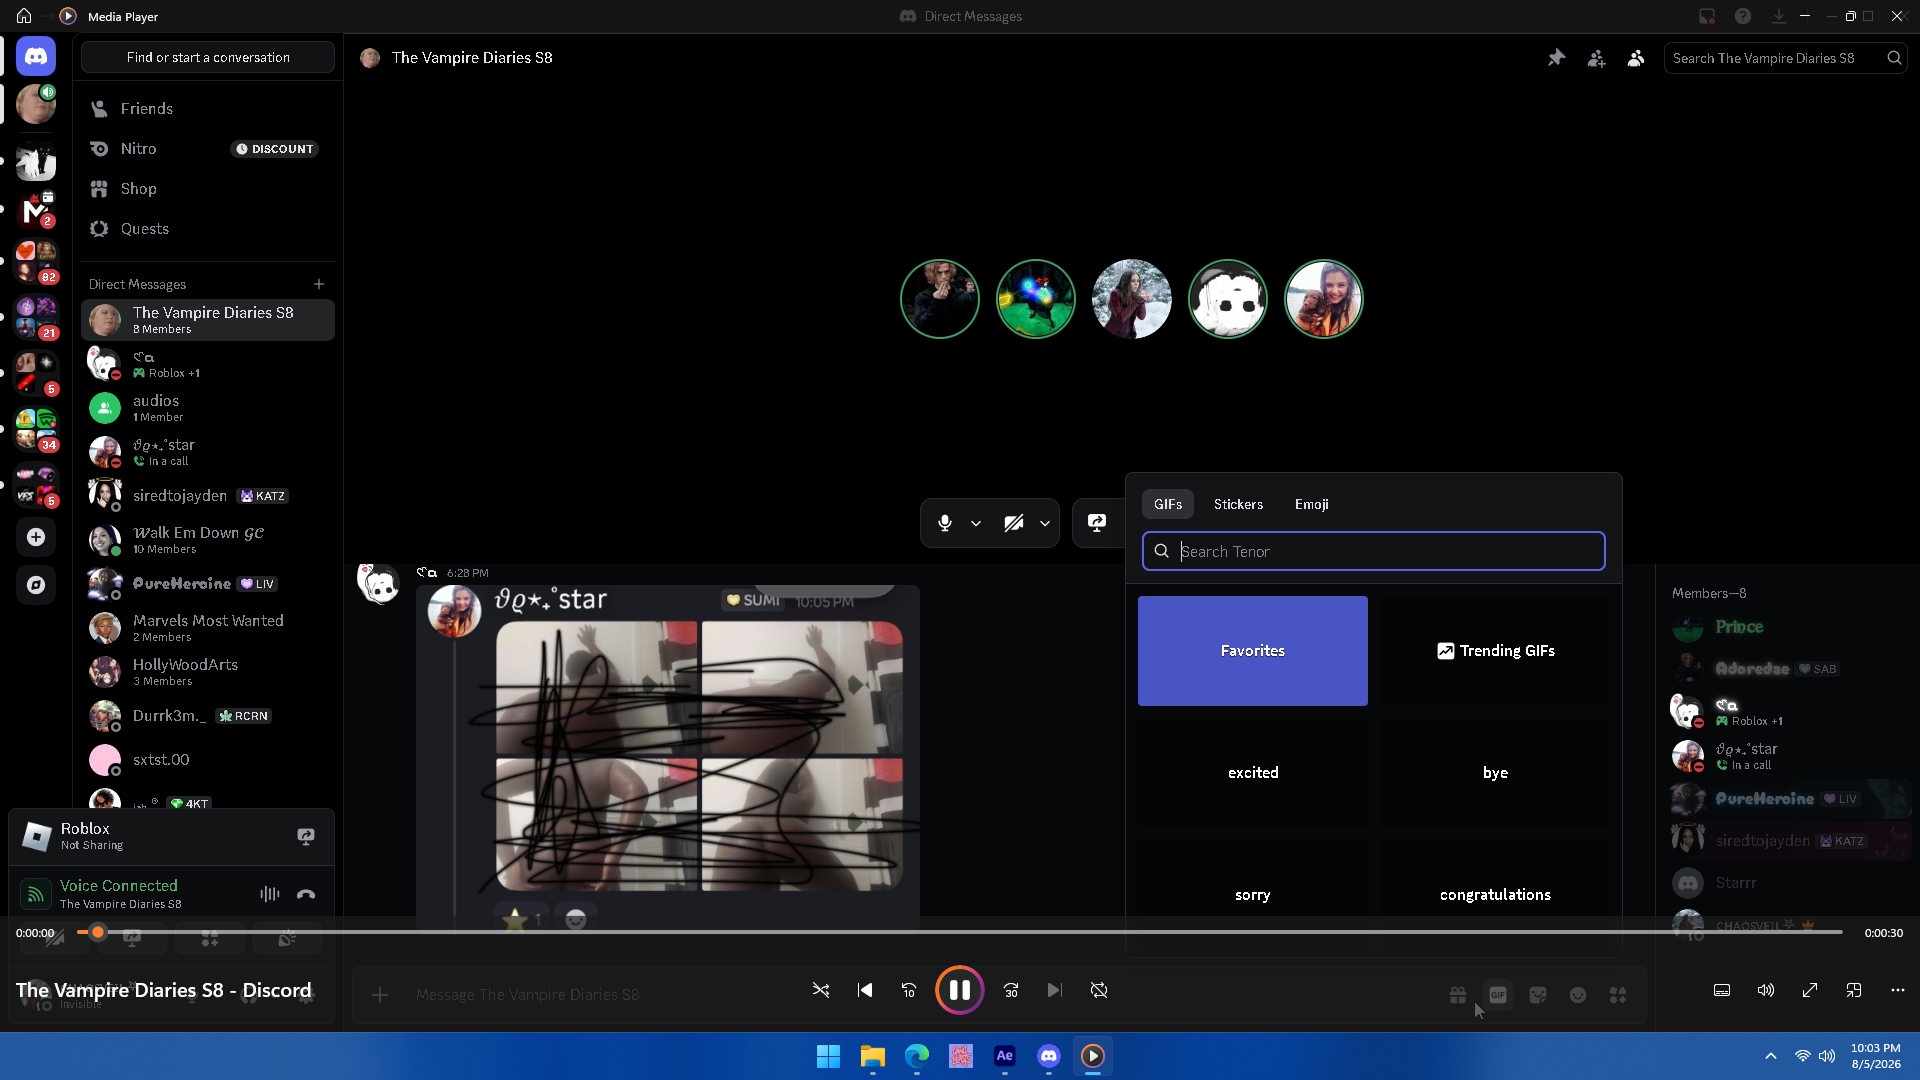Image resolution: width=1920 pixels, height=1080 pixels.
Task: Enter full screen in Media Player
Action: tap(1810, 990)
